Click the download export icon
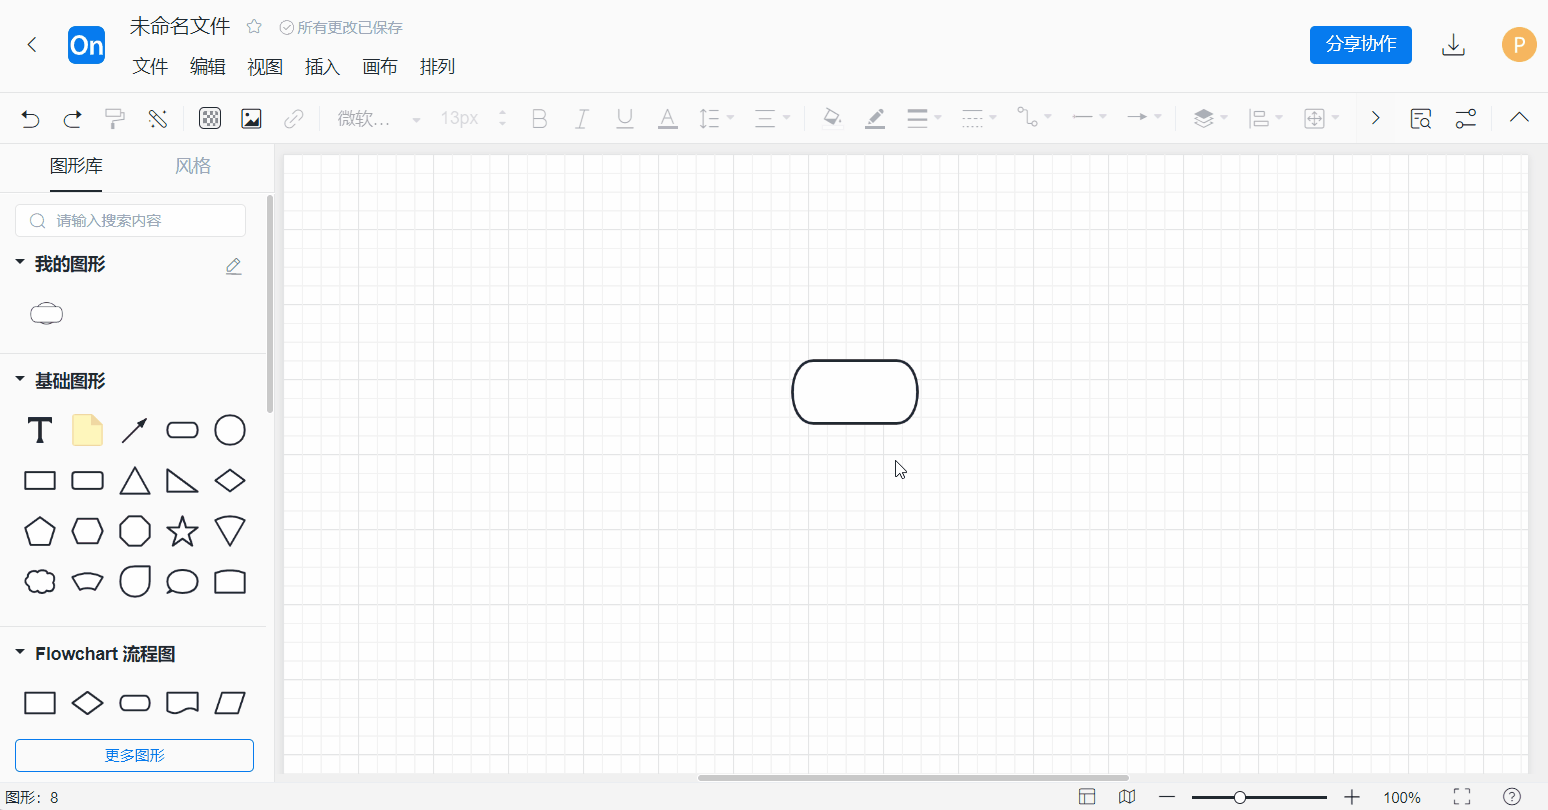This screenshot has height=810, width=1548. pos(1453,45)
